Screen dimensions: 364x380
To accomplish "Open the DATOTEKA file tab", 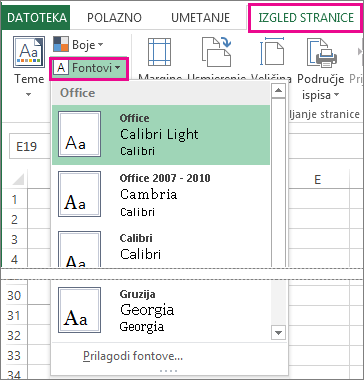I will (36, 18).
